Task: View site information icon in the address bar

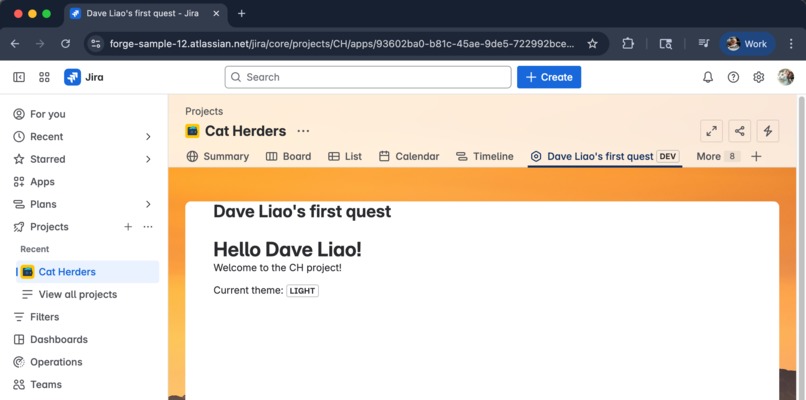Action: pyautogui.click(x=96, y=44)
